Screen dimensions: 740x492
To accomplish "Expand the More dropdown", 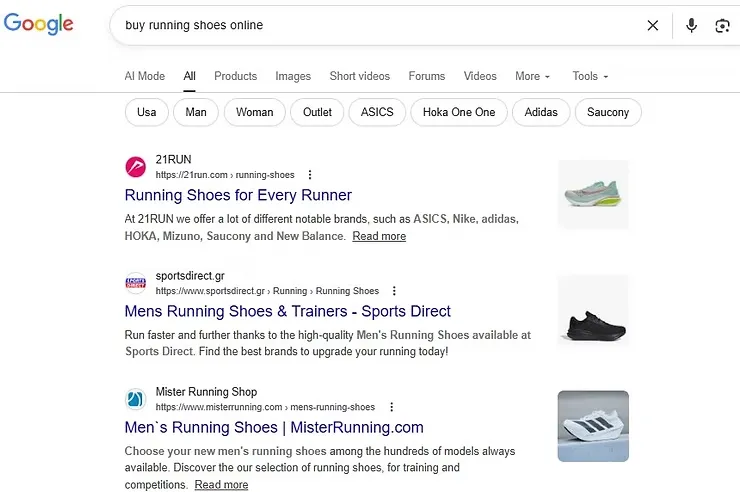I will click(x=532, y=76).
